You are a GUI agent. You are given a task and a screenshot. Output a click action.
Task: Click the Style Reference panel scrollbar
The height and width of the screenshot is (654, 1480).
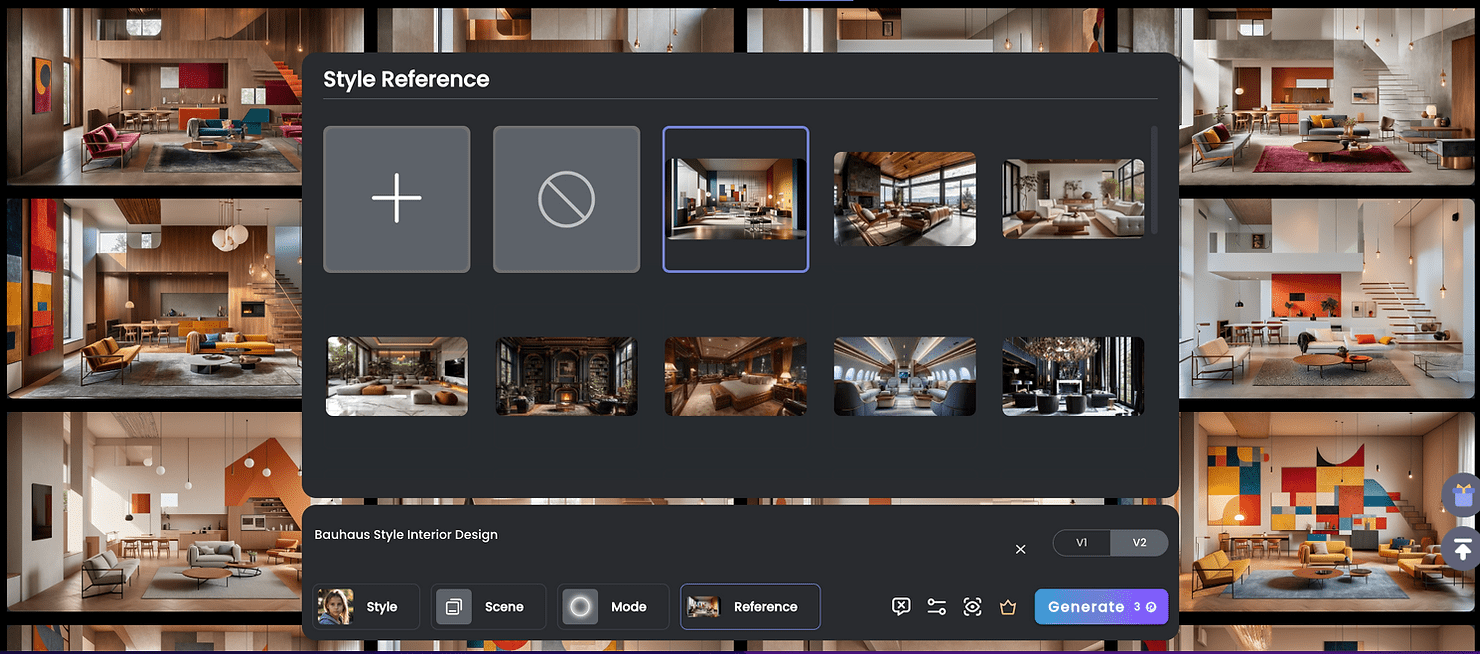(x=1155, y=180)
